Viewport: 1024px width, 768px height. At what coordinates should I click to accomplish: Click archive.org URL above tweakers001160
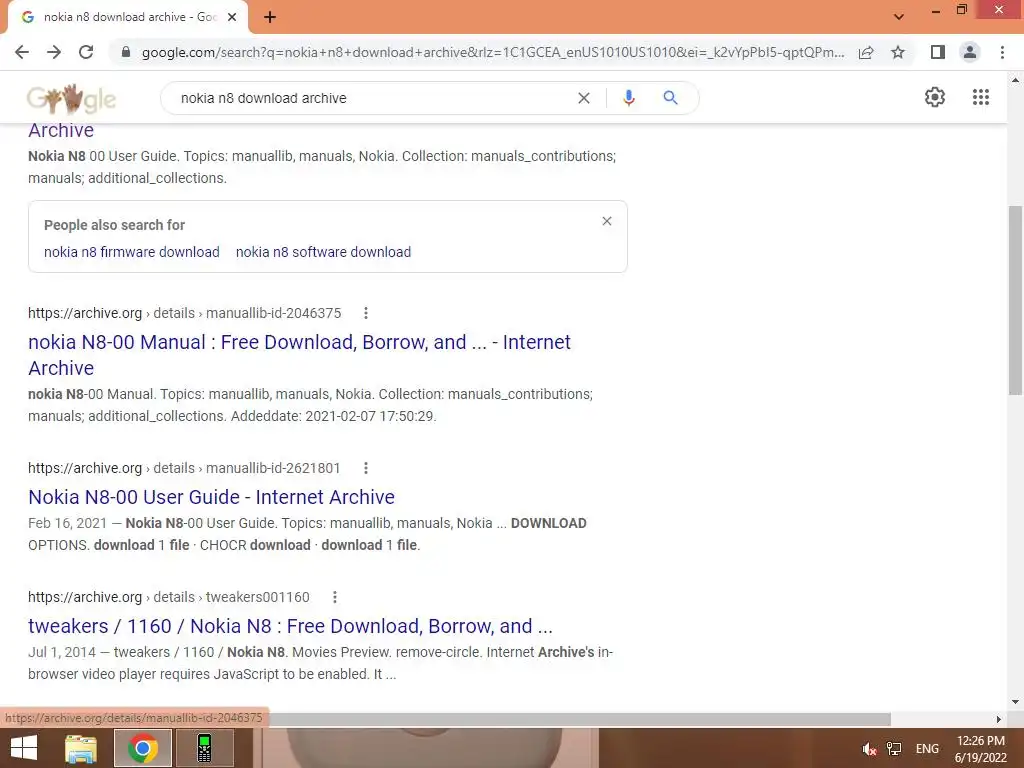pos(168,597)
